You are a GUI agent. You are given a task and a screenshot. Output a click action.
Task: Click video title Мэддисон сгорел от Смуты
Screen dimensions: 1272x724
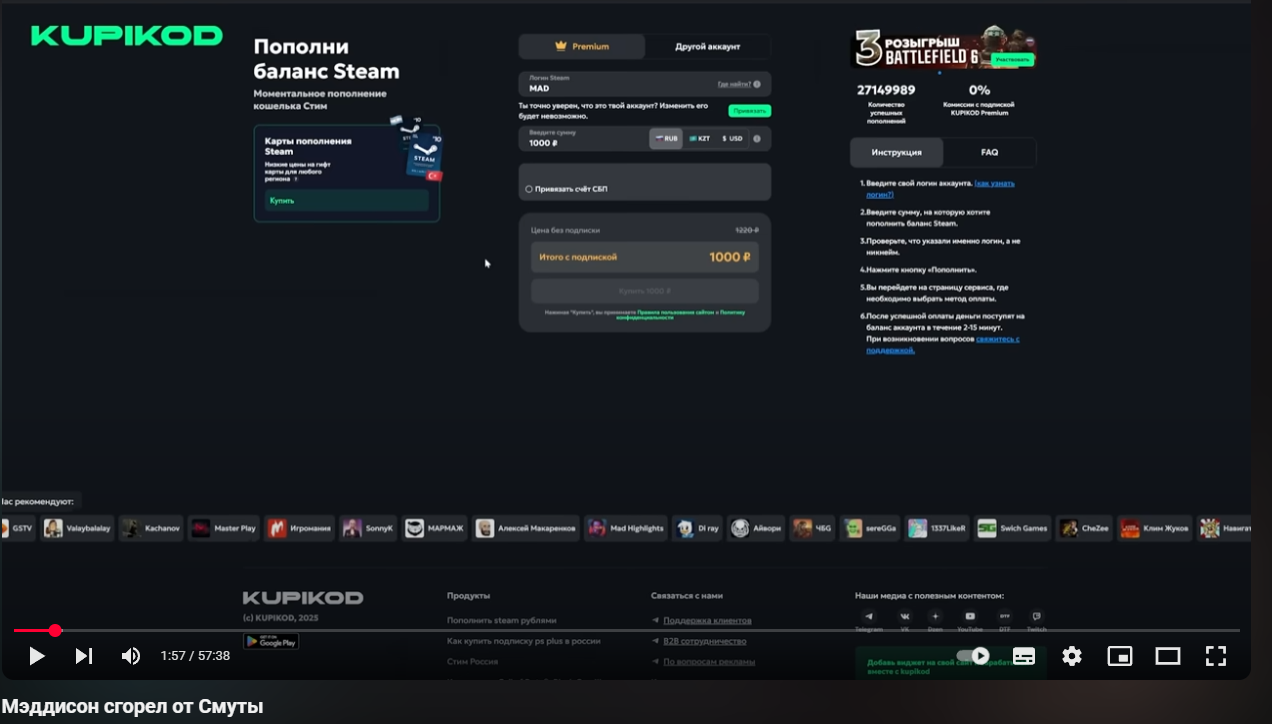[132, 707]
